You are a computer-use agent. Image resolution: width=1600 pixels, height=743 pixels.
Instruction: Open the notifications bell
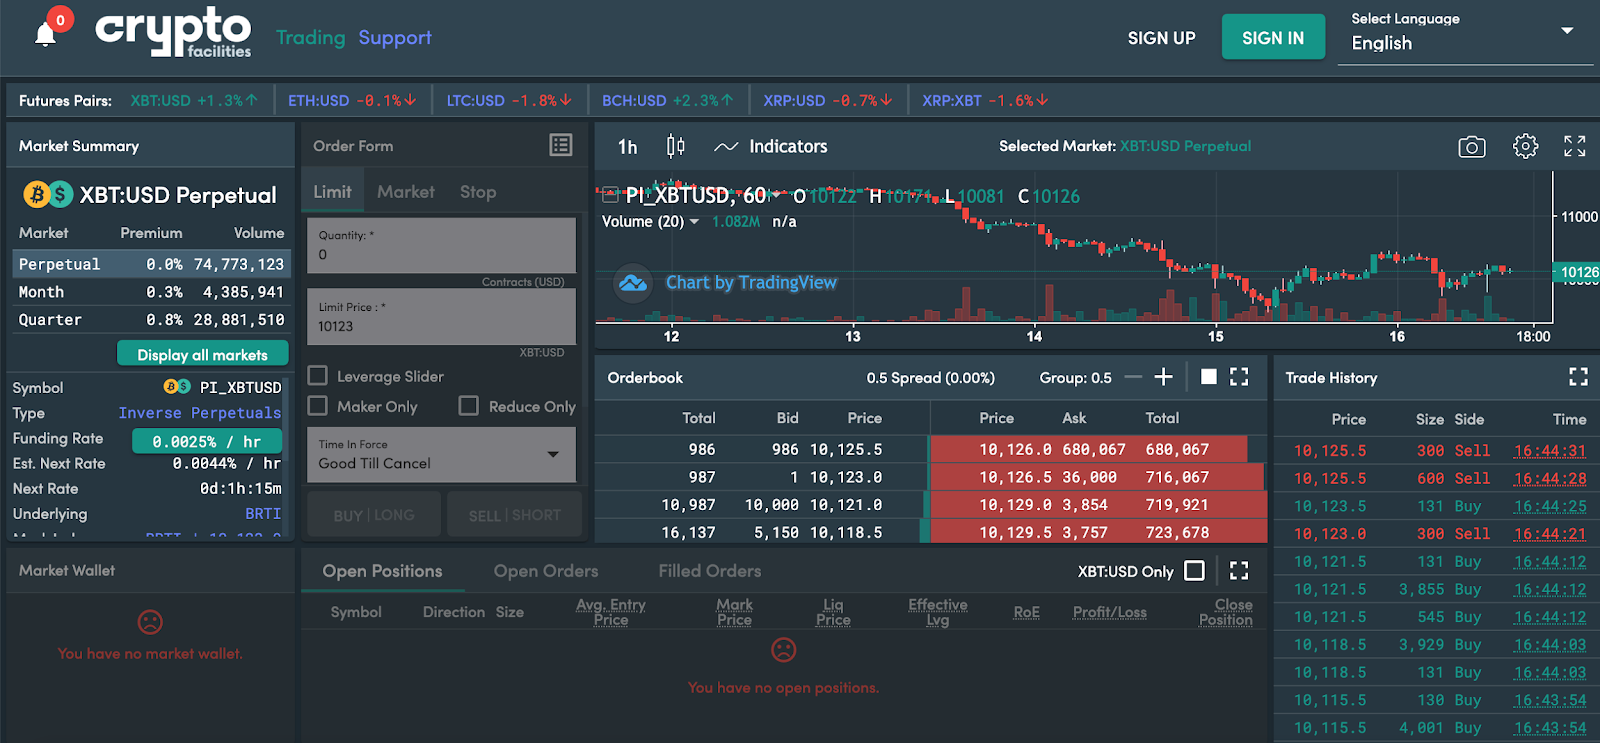tap(45, 35)
